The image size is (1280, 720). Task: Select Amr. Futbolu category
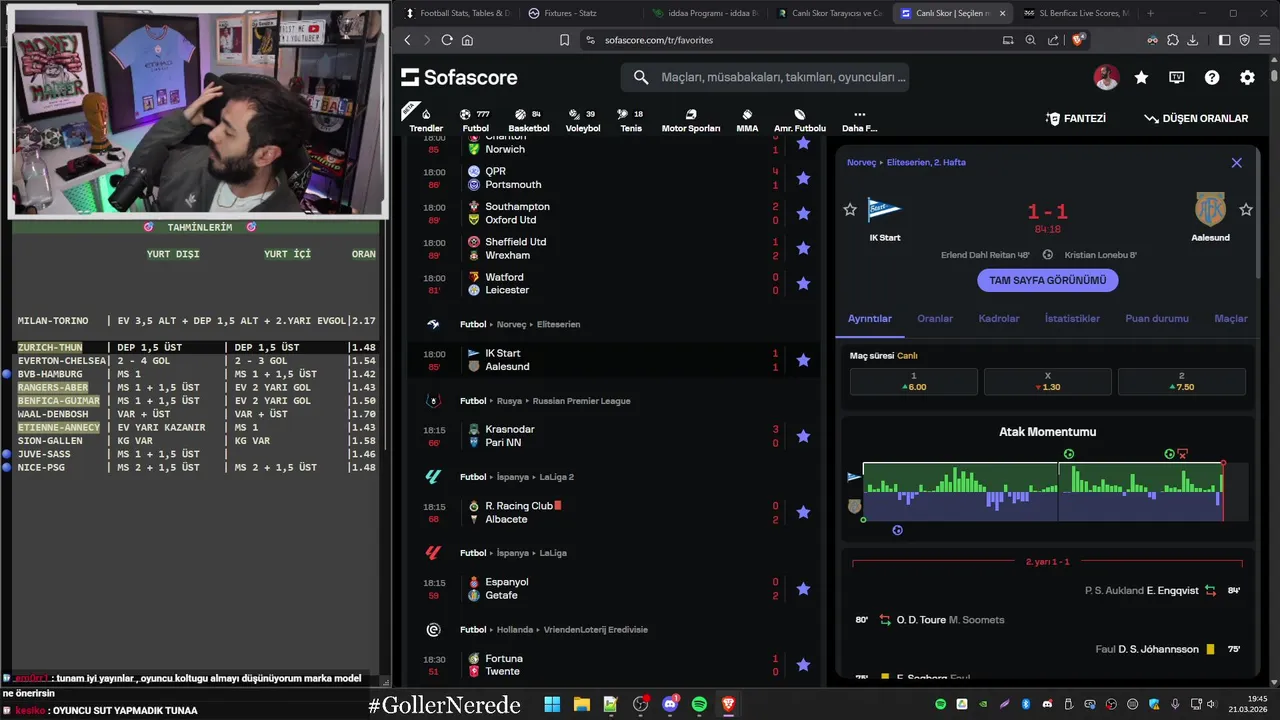pyautogui.click(x=800, y=120)
